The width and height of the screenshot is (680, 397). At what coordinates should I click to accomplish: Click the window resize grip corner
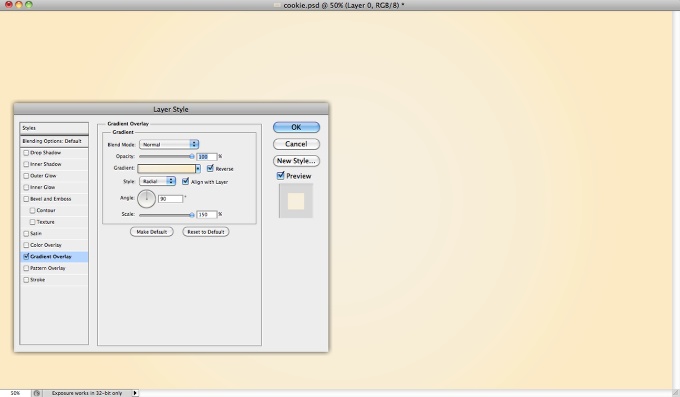pyautogui.click(x=676, y=393)
